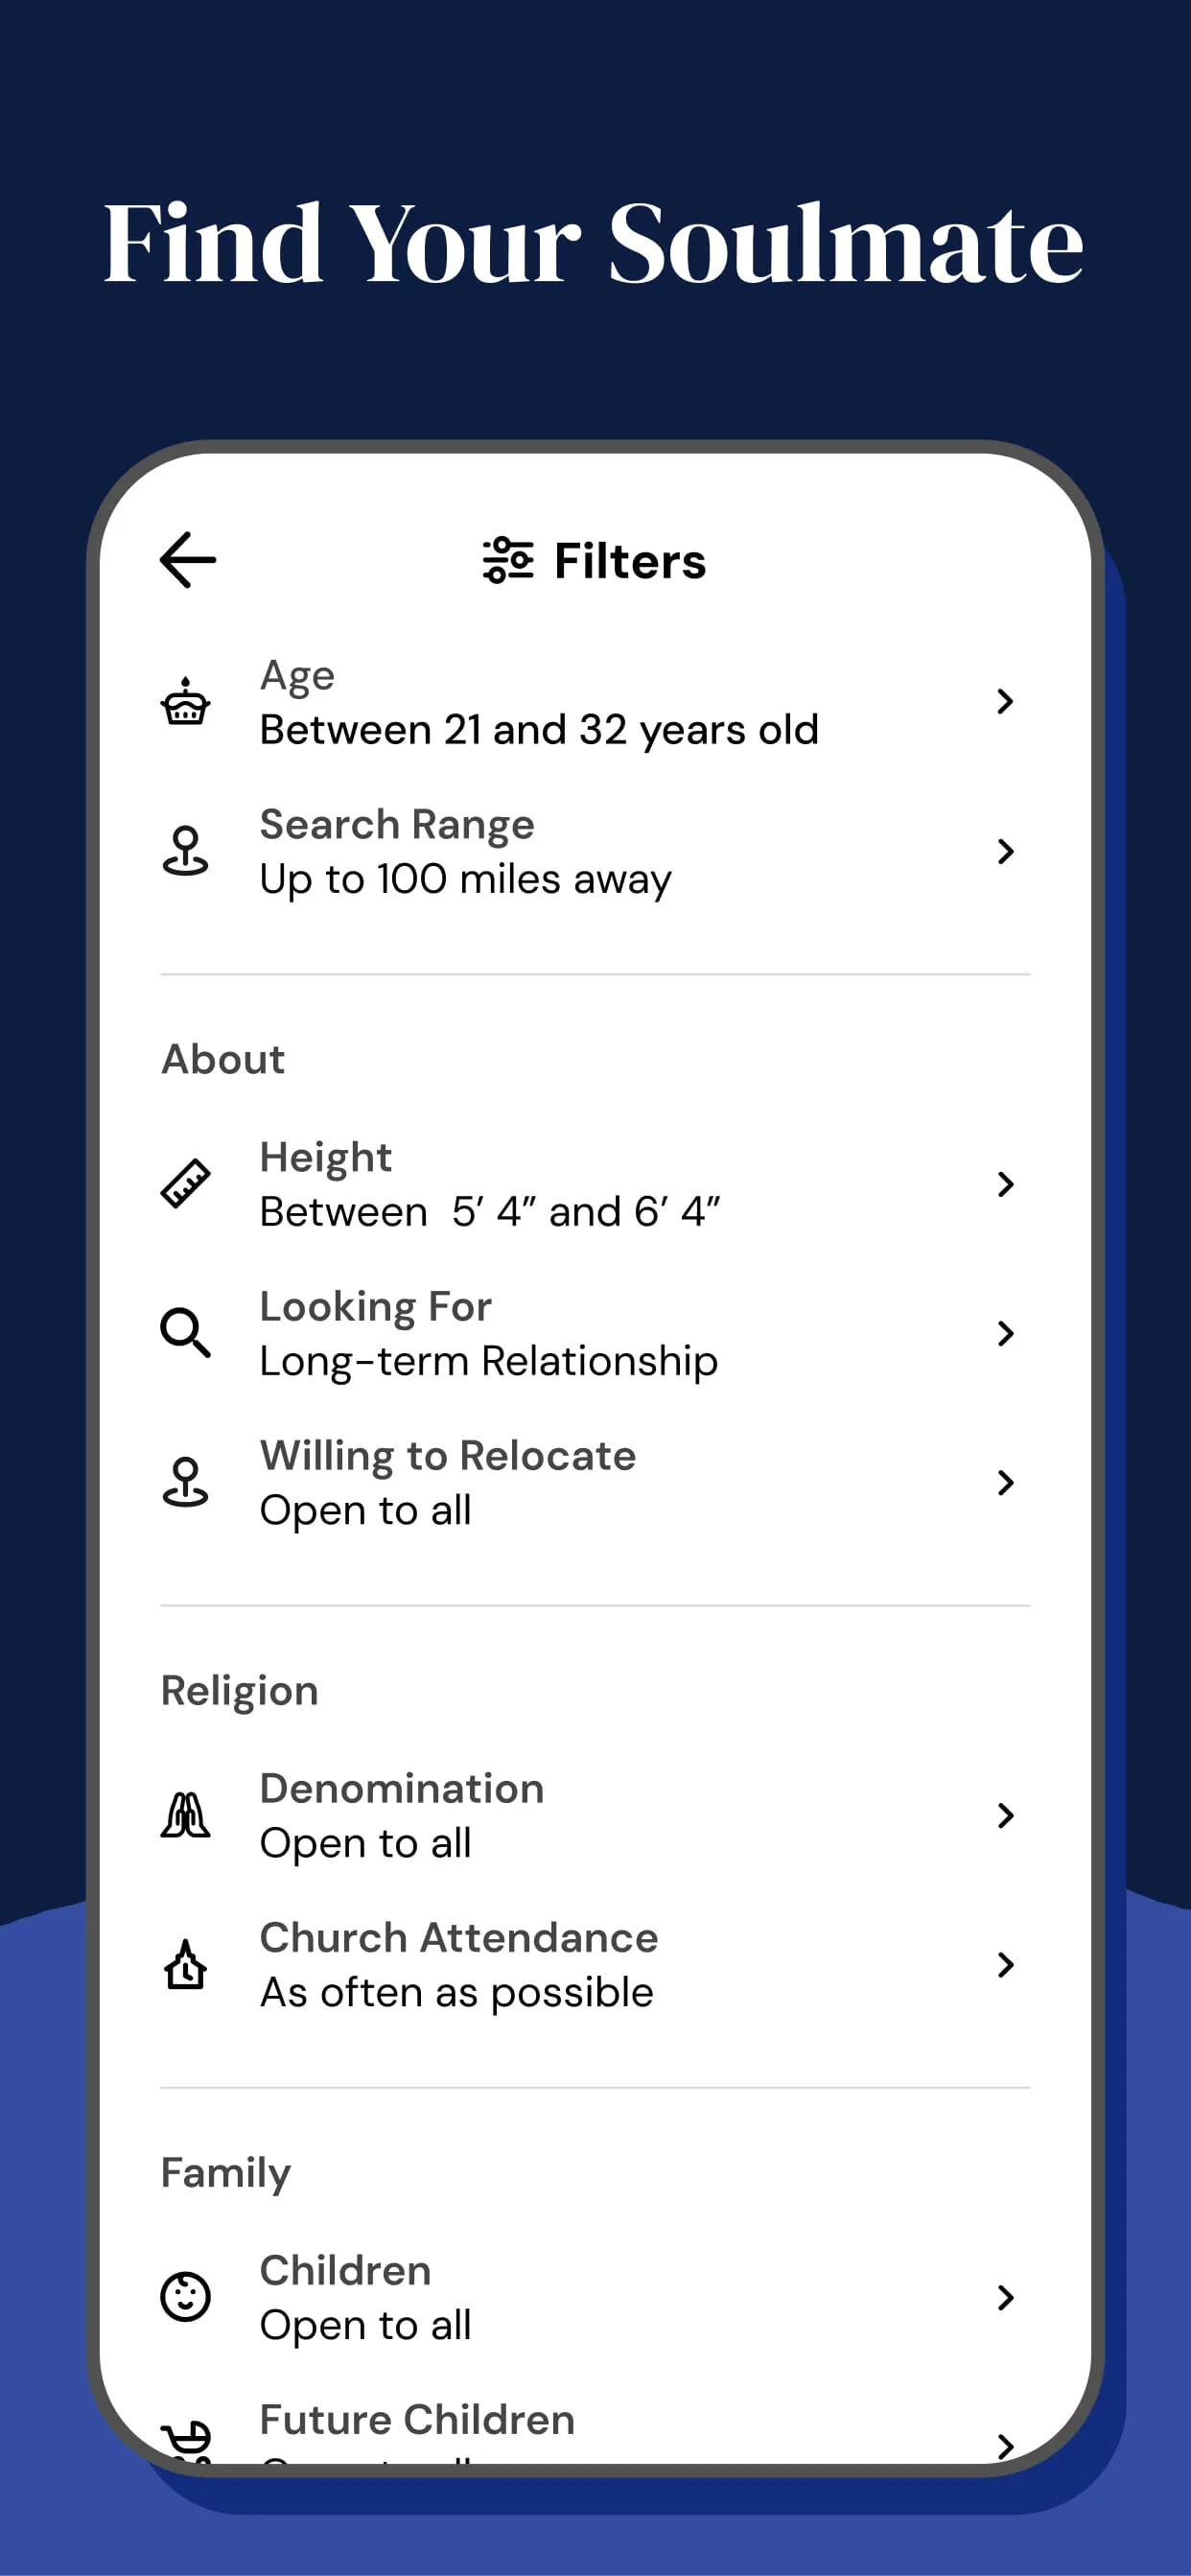Viewport: 1191px width, 2576px height.
Task: Tap the Search Range location pin icon
Action: coord(186,851)
